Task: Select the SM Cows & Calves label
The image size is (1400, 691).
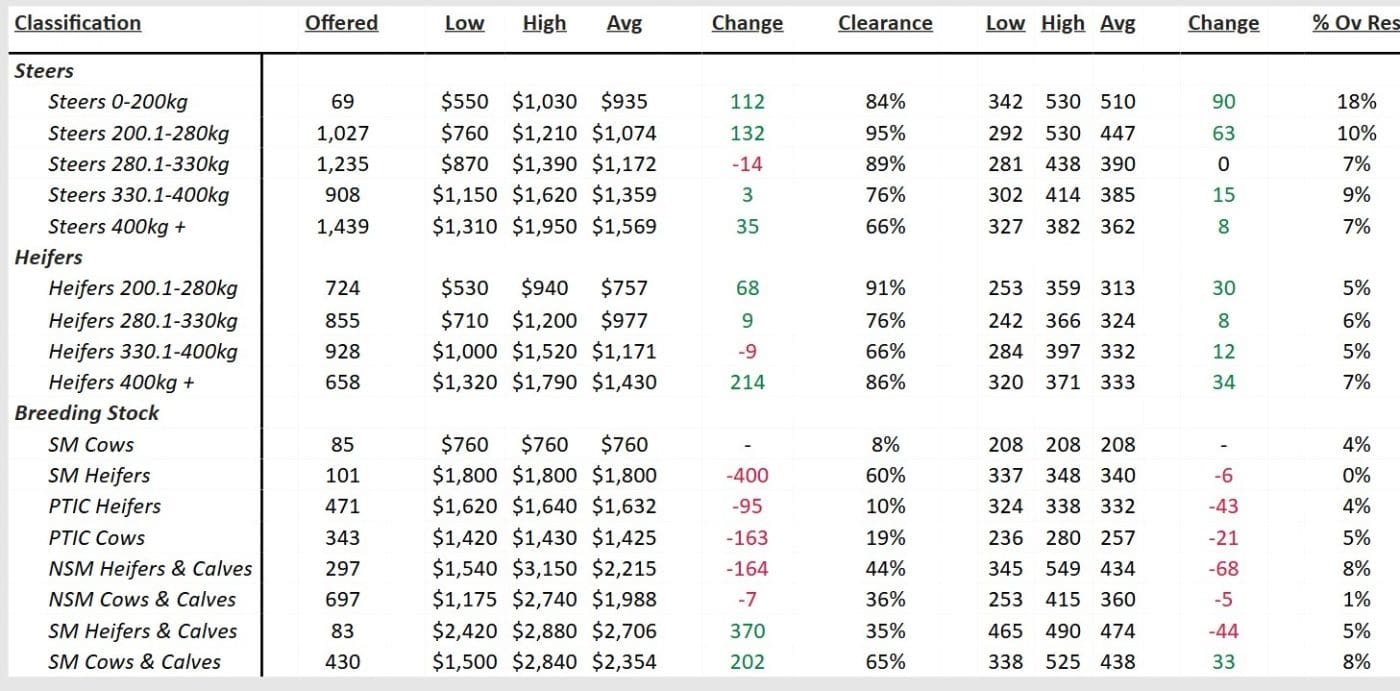Action: tap(135, 662)
